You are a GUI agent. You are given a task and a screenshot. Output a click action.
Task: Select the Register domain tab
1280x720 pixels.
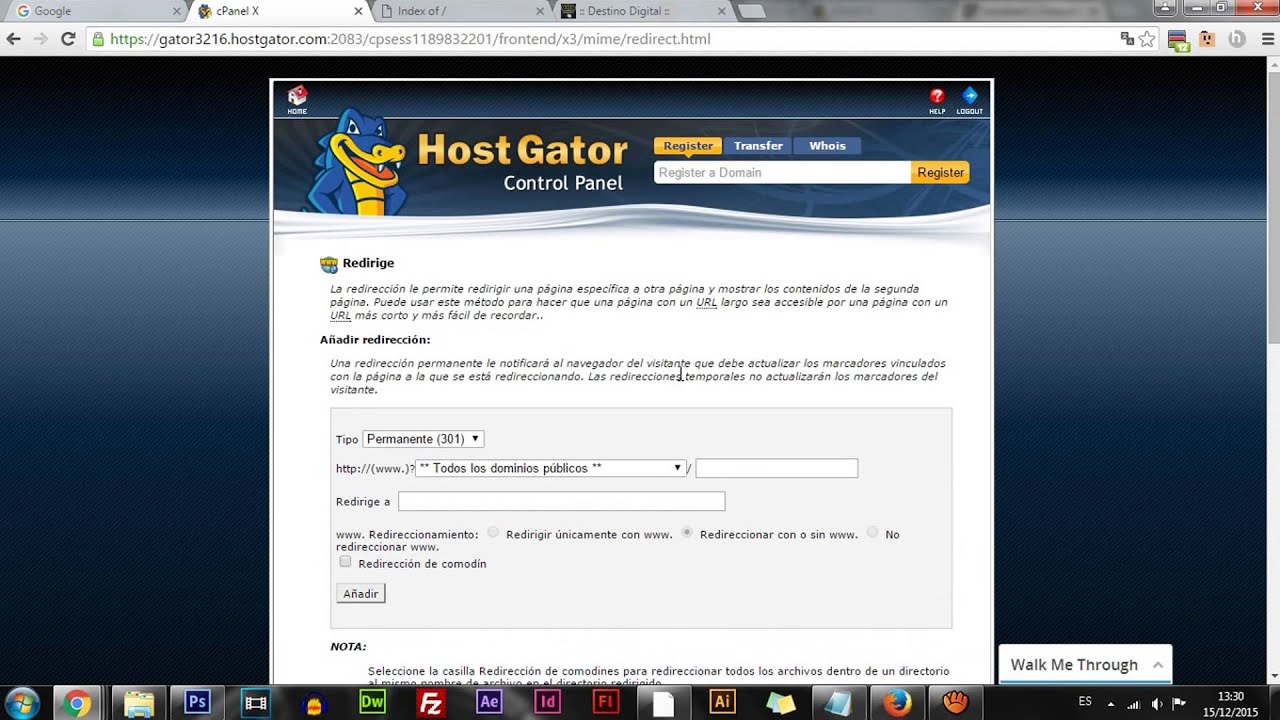pyautogui.click(x=688, y=146)
